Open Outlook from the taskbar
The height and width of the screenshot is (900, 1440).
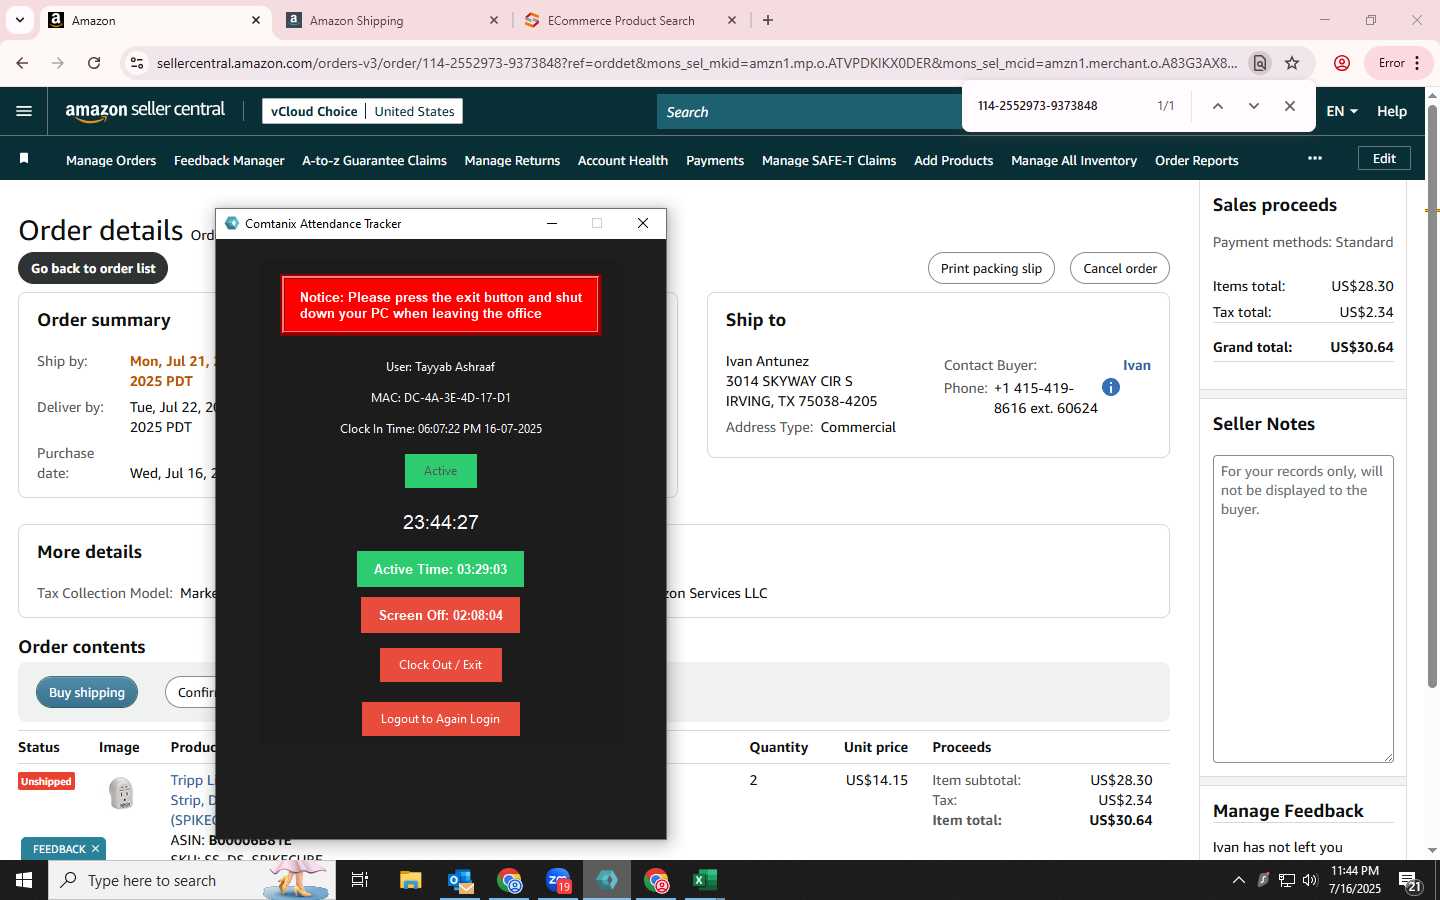click(x=460, y=880)
